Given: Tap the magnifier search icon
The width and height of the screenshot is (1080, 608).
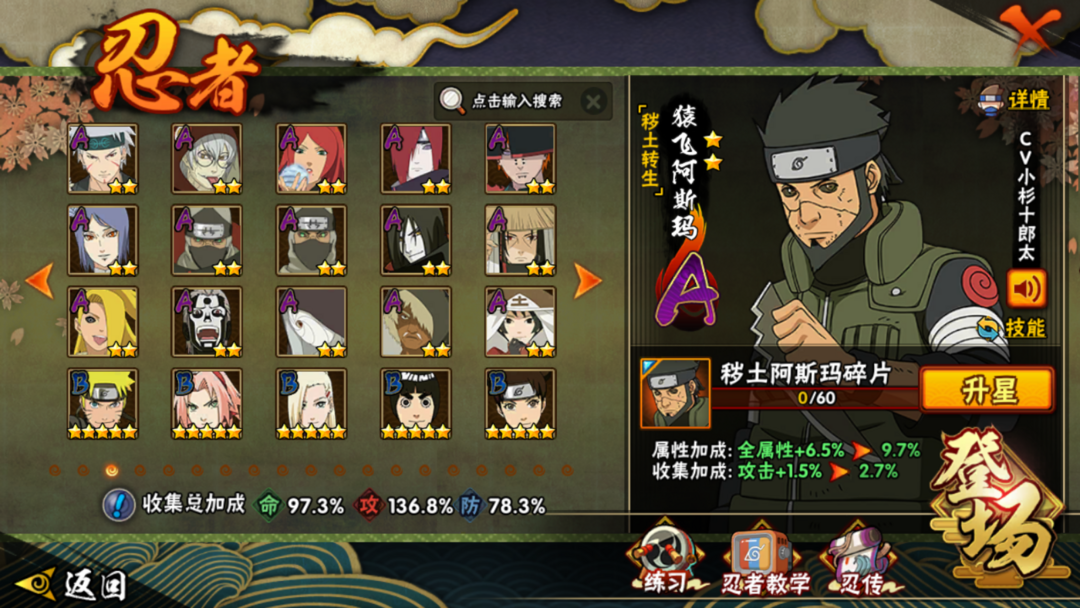Looking at the screenshot, I should pos(452,101).
